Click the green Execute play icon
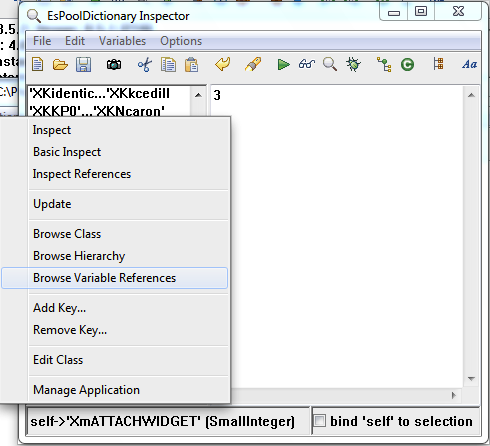 point(283,64)
